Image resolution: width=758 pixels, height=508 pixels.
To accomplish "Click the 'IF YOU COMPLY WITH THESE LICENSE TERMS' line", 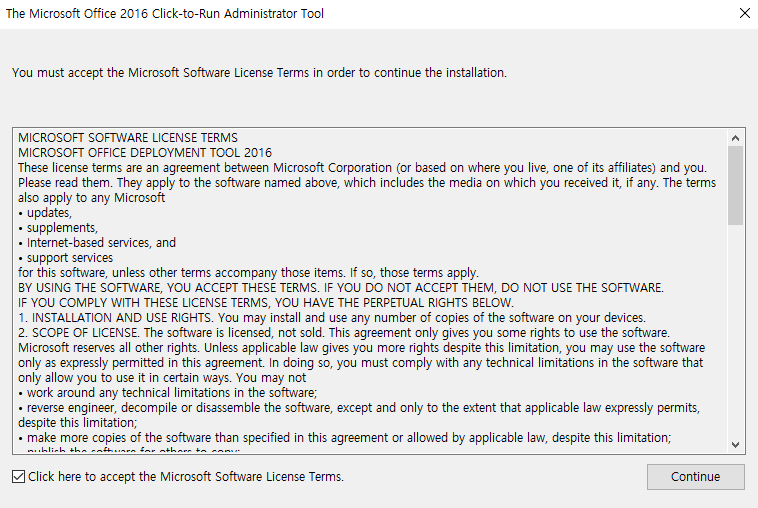I will 266,303.
